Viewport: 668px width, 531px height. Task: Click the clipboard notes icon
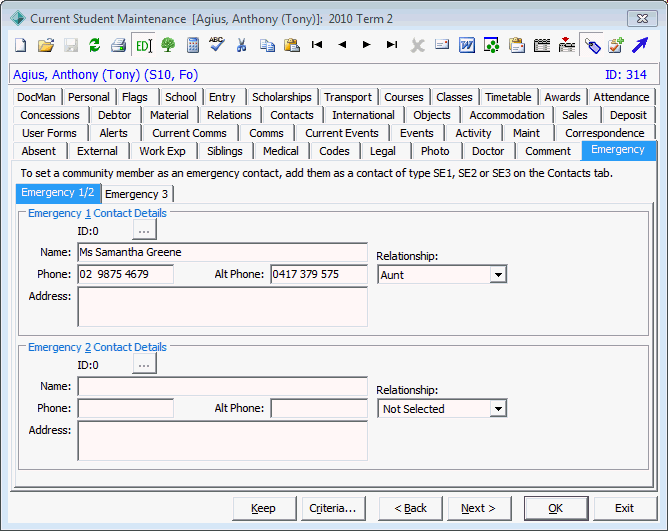(517, 45)
